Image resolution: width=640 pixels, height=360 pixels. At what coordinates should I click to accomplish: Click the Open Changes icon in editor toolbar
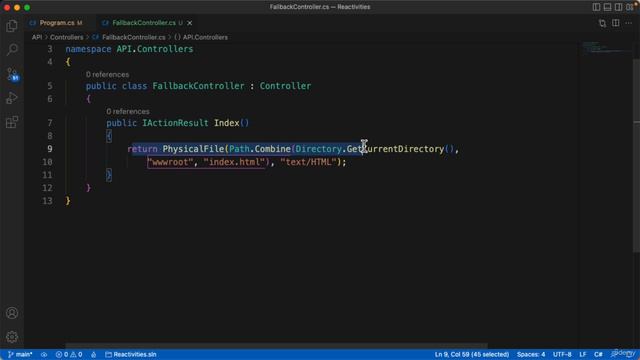[602, 23]
